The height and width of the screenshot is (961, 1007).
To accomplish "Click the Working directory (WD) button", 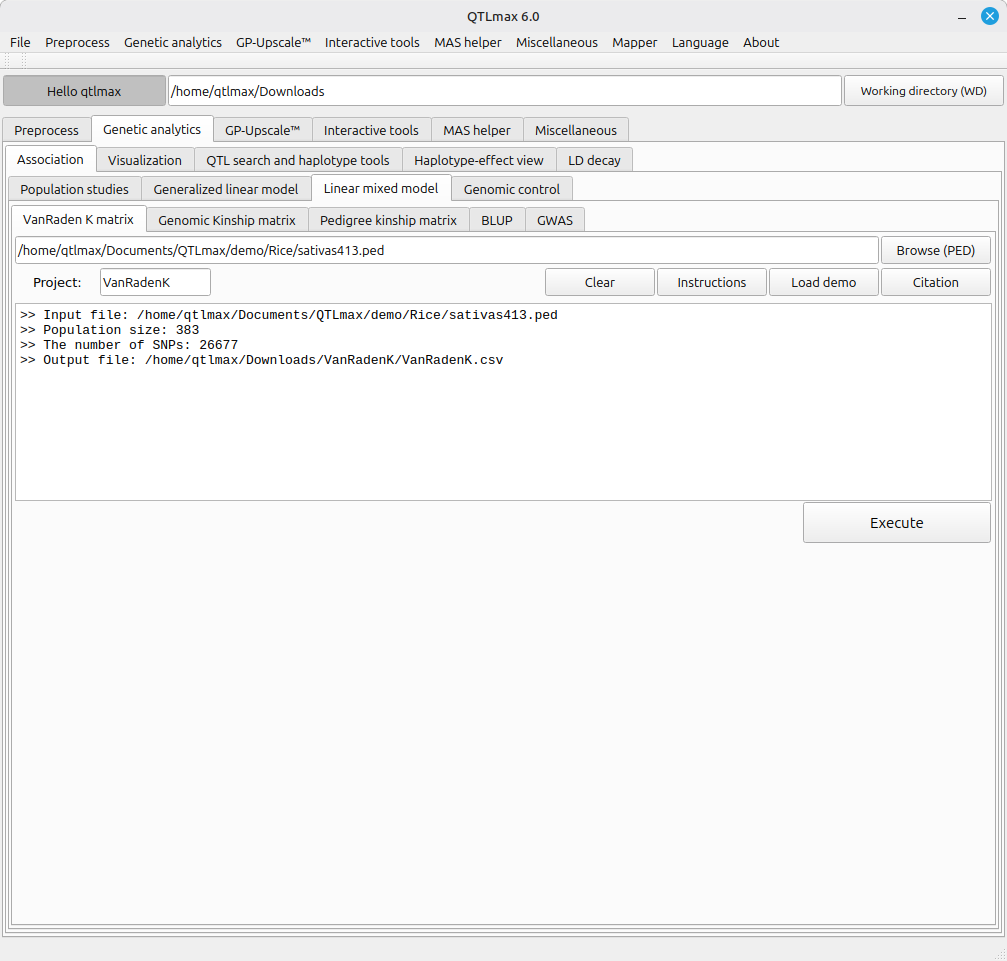I will 923,91.
